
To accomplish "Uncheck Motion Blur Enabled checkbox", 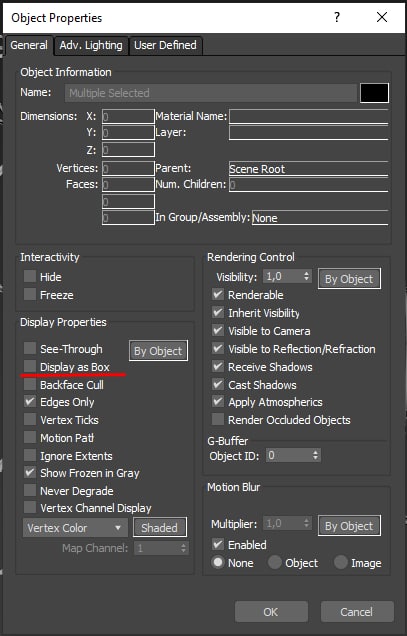I will (218, 544).
